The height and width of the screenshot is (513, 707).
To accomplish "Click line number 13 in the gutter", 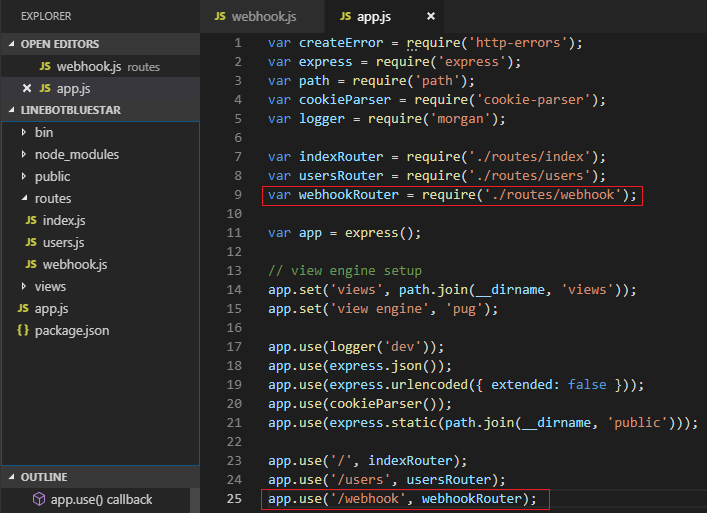I will click(x=234, y=270).
